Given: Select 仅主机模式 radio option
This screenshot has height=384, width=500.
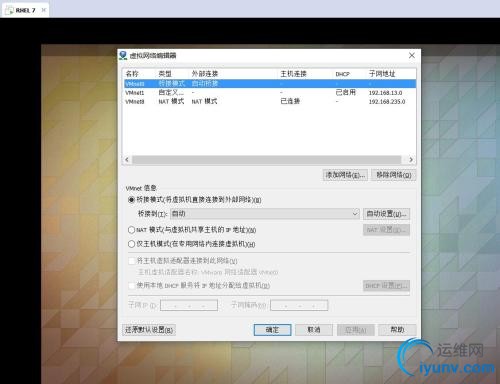Looking at the screenshot, I should pyautogui.click(x=131, y=244).
